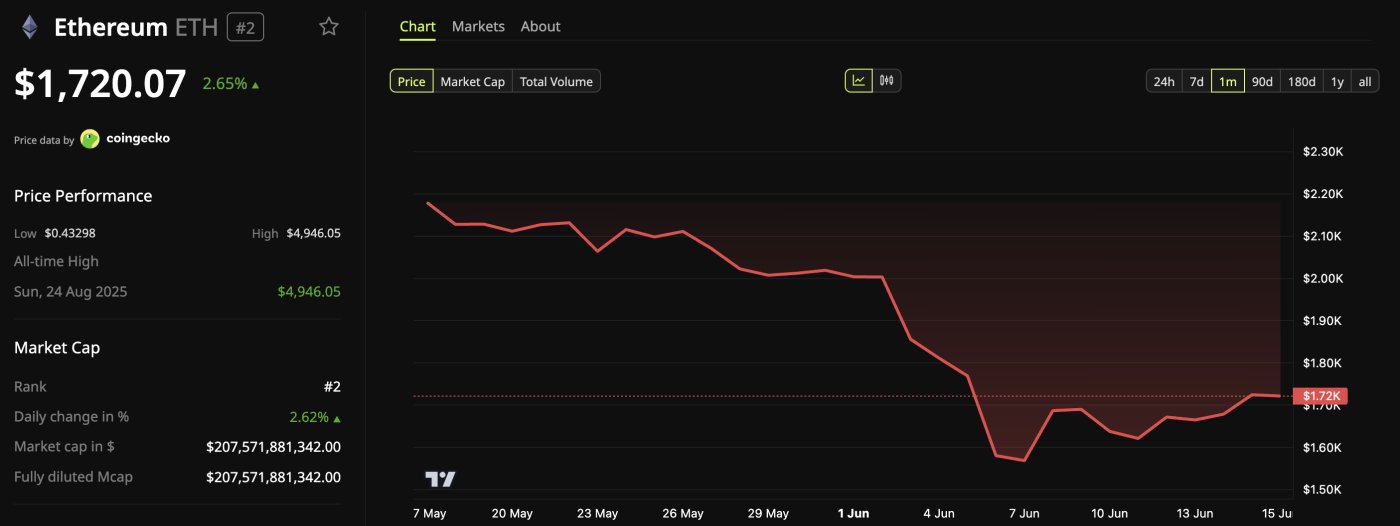Click the $1.72K current price marker
This screenshot has width=1400, height=526.
click(x=1320, y=396)
